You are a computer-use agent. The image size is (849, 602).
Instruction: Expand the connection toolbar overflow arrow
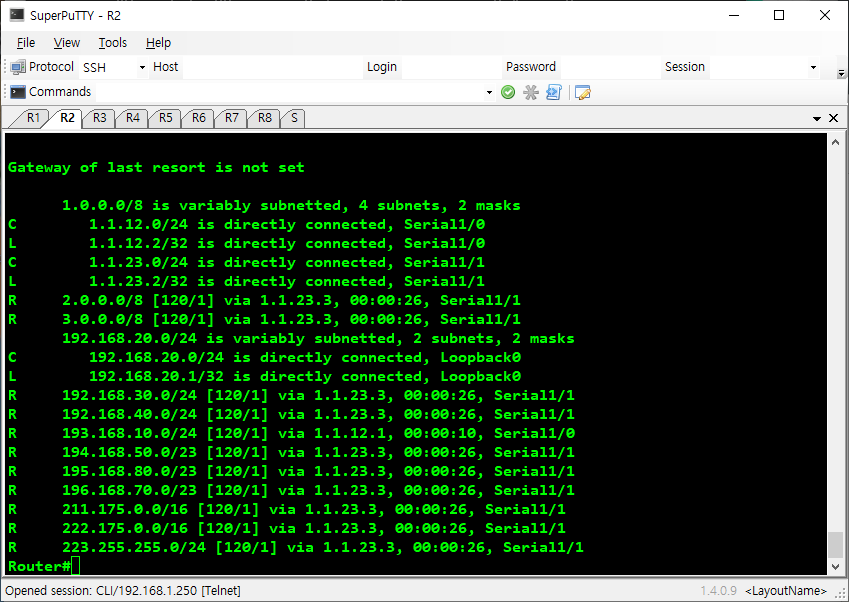coord(841,73)
